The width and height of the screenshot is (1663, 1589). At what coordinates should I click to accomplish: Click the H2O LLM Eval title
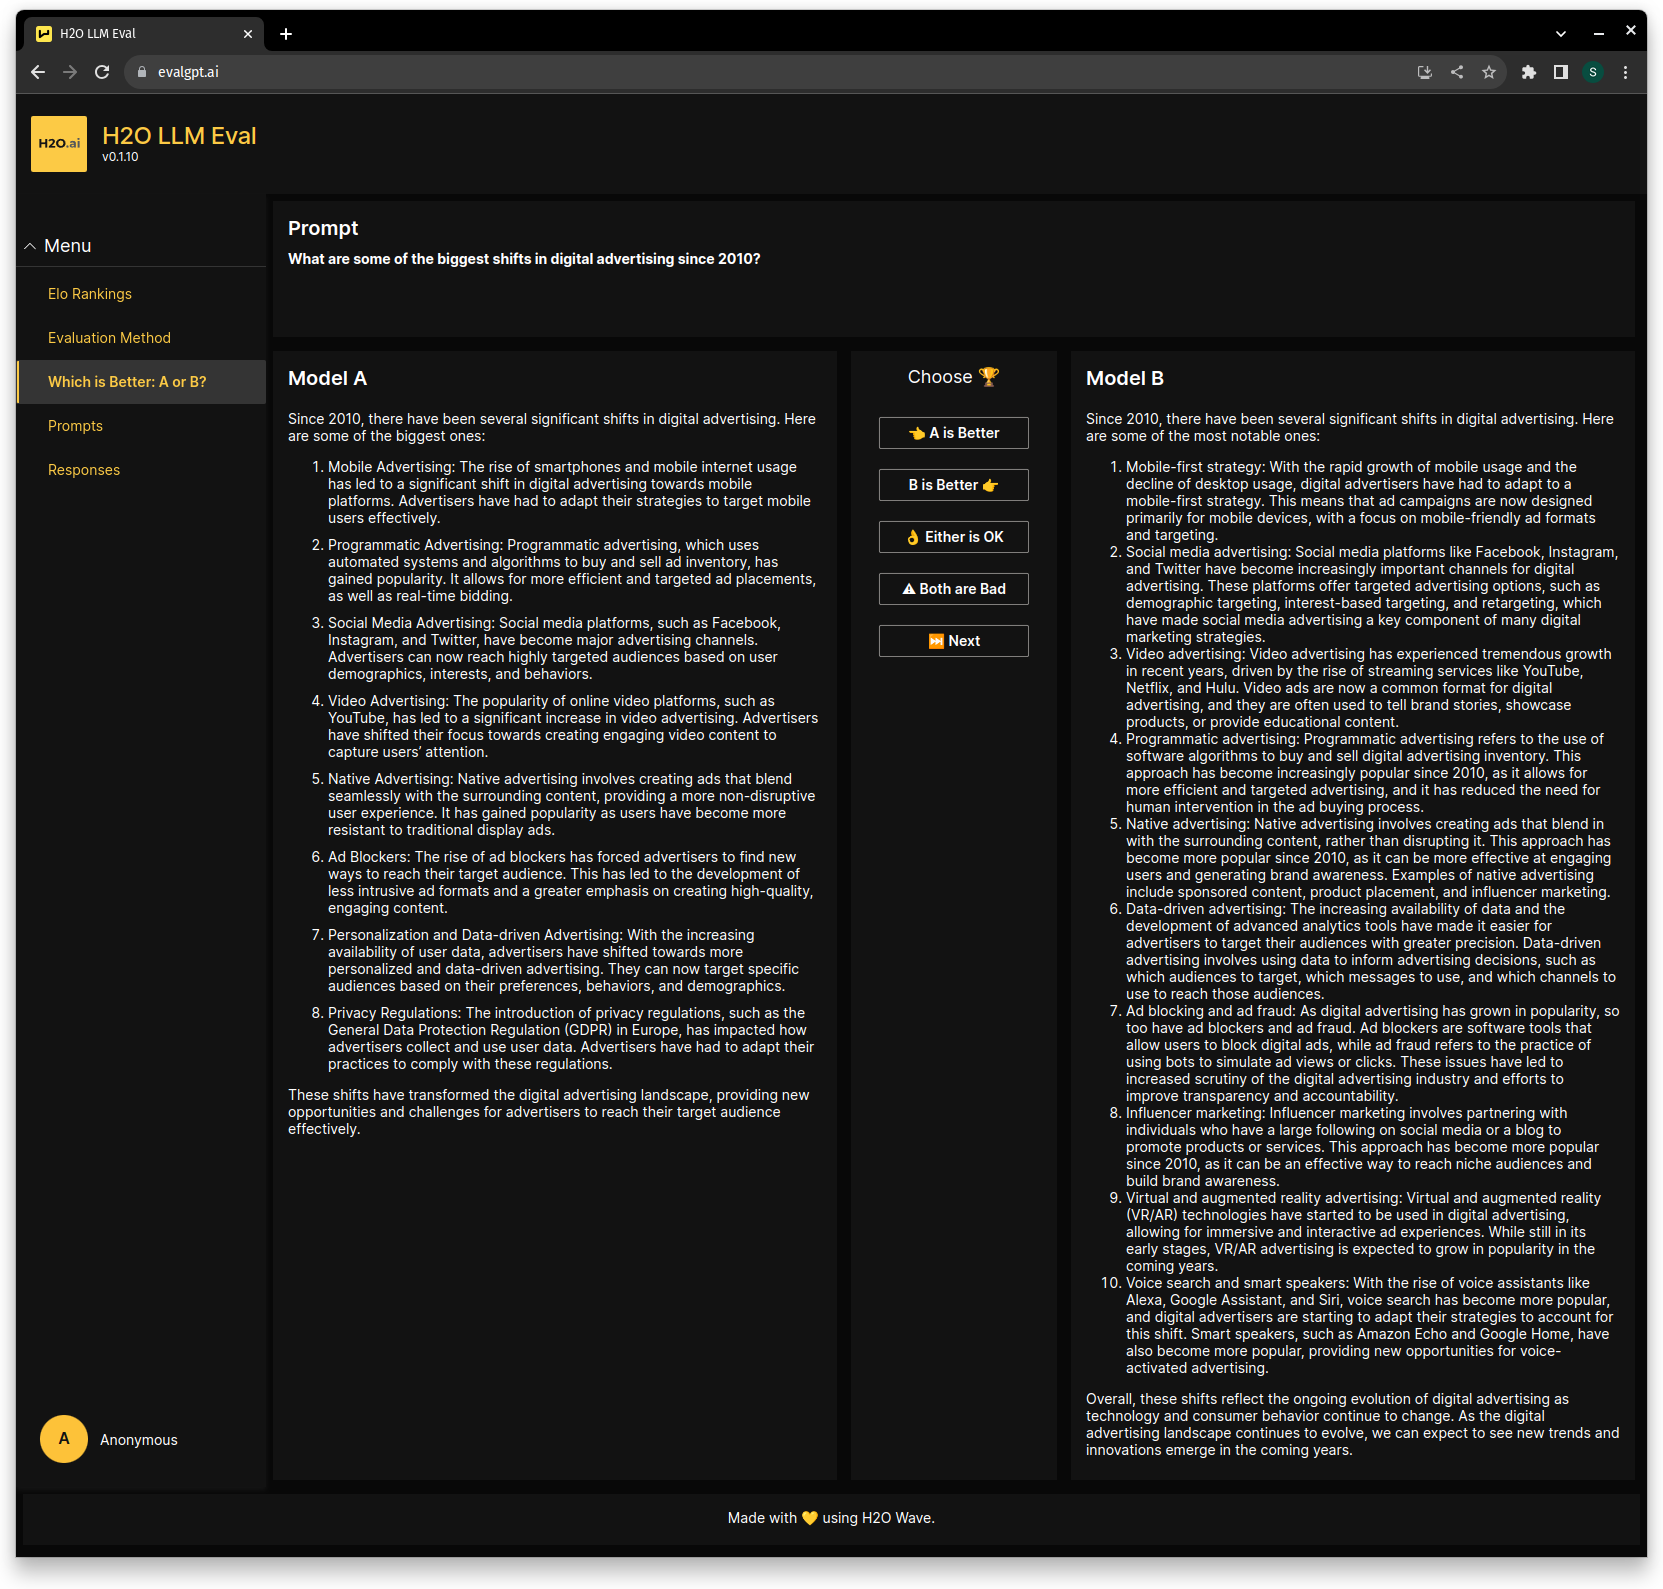pyautogui.click(x=179, y=136)
